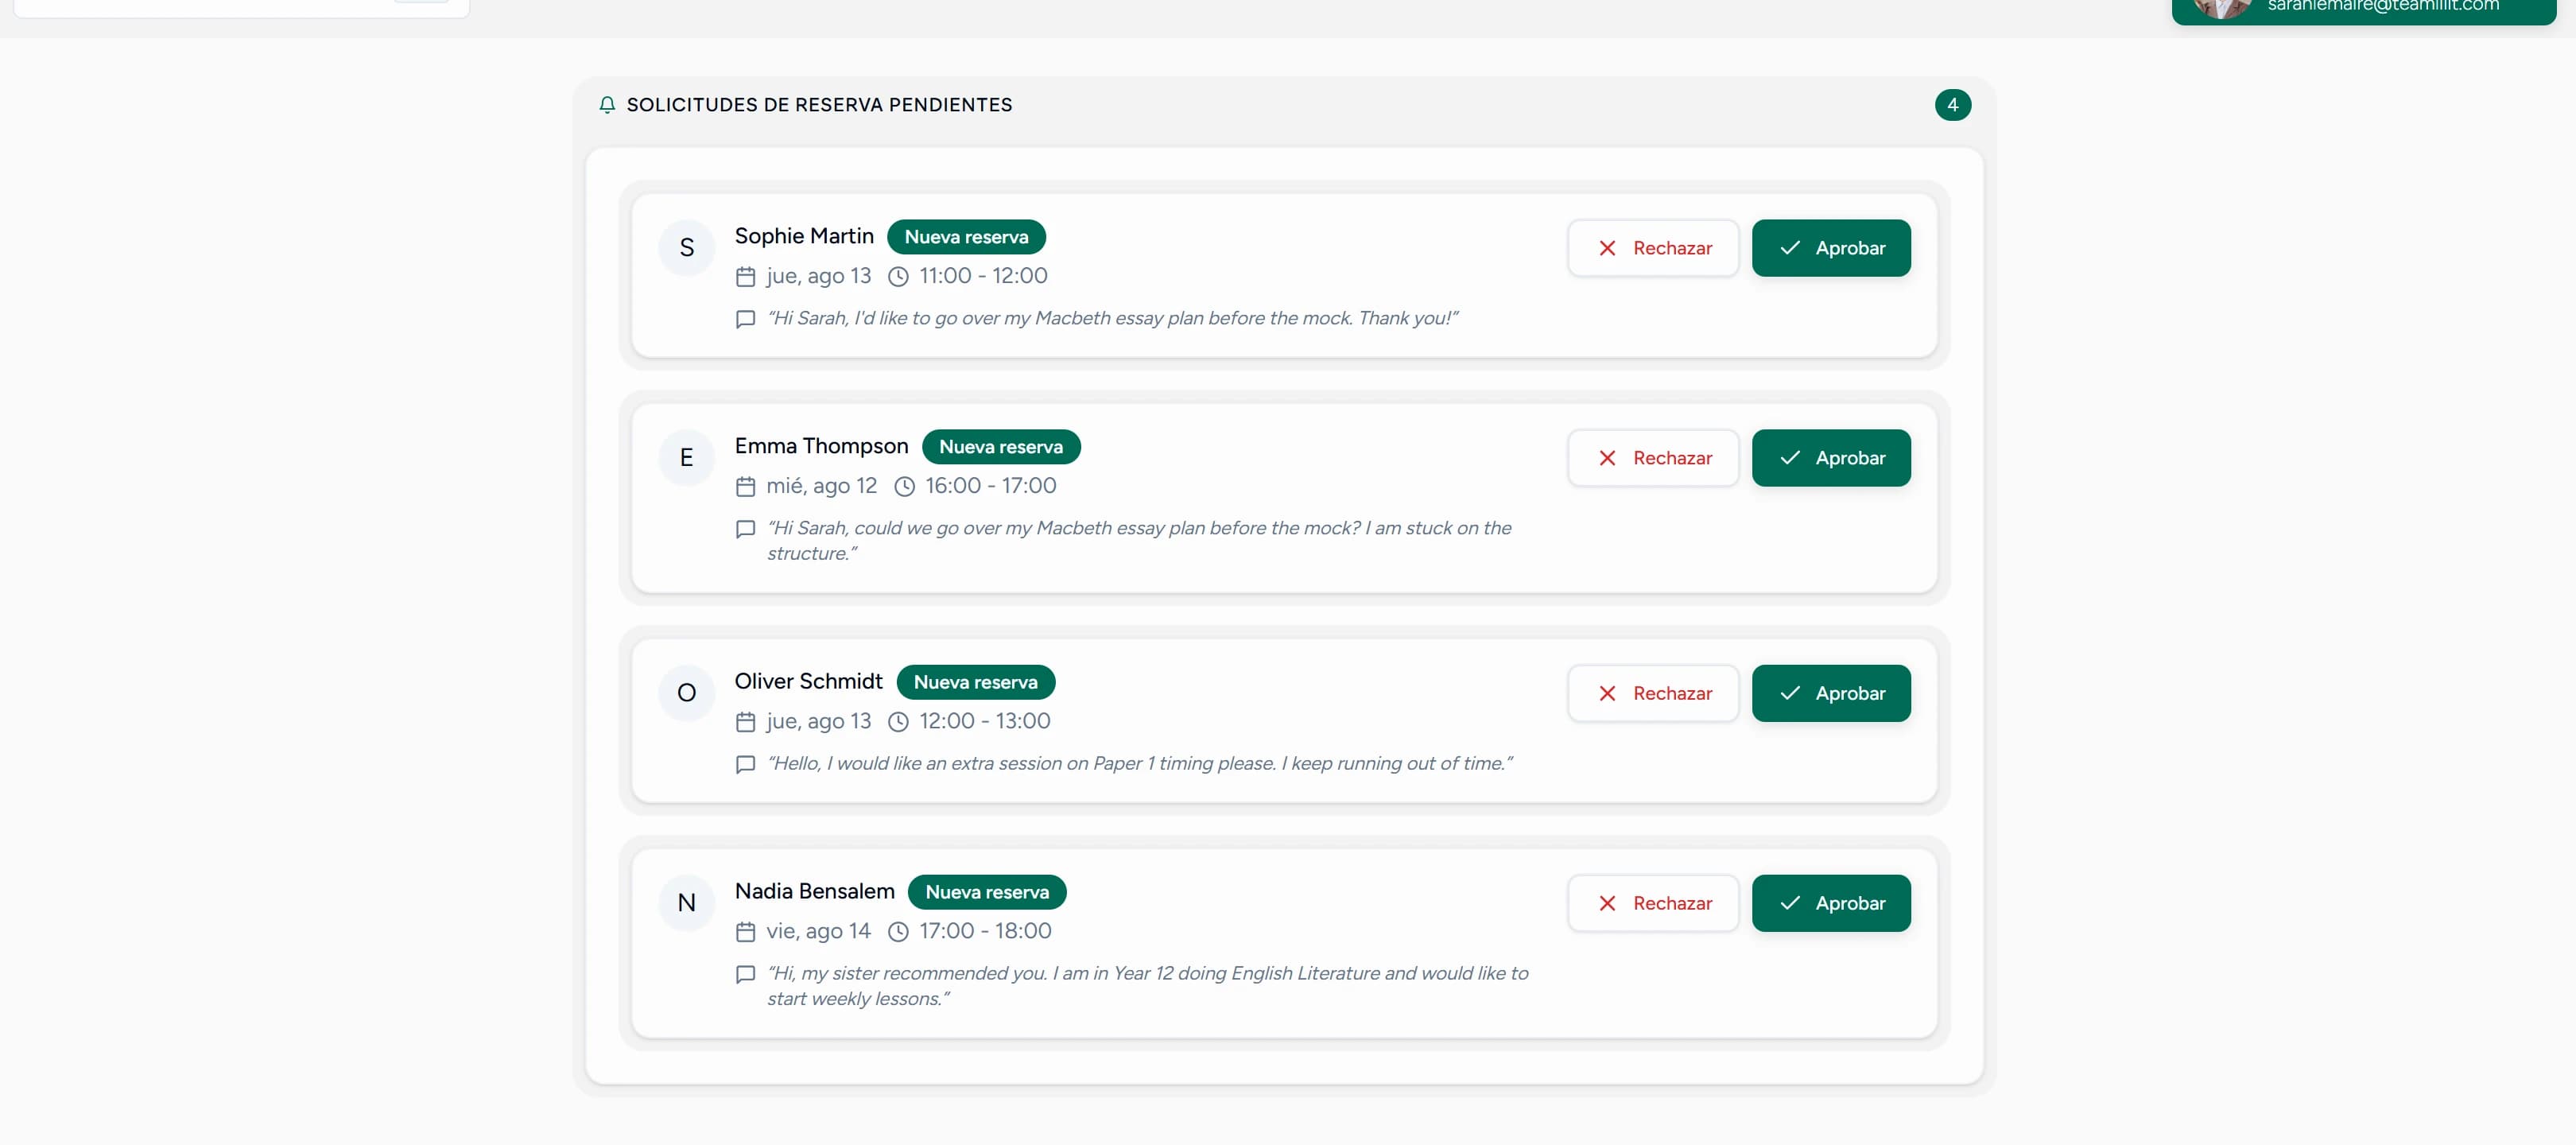Approve Nadia Bensalem's booking request
The width and height of the screenshot is (2576, 1145).
(1831, 903)
